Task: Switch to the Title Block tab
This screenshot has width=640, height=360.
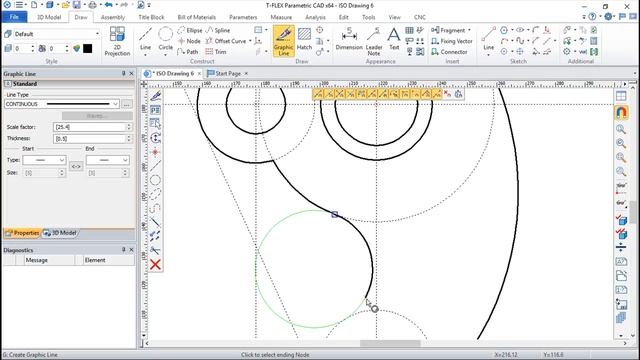Action: (151, 17)
